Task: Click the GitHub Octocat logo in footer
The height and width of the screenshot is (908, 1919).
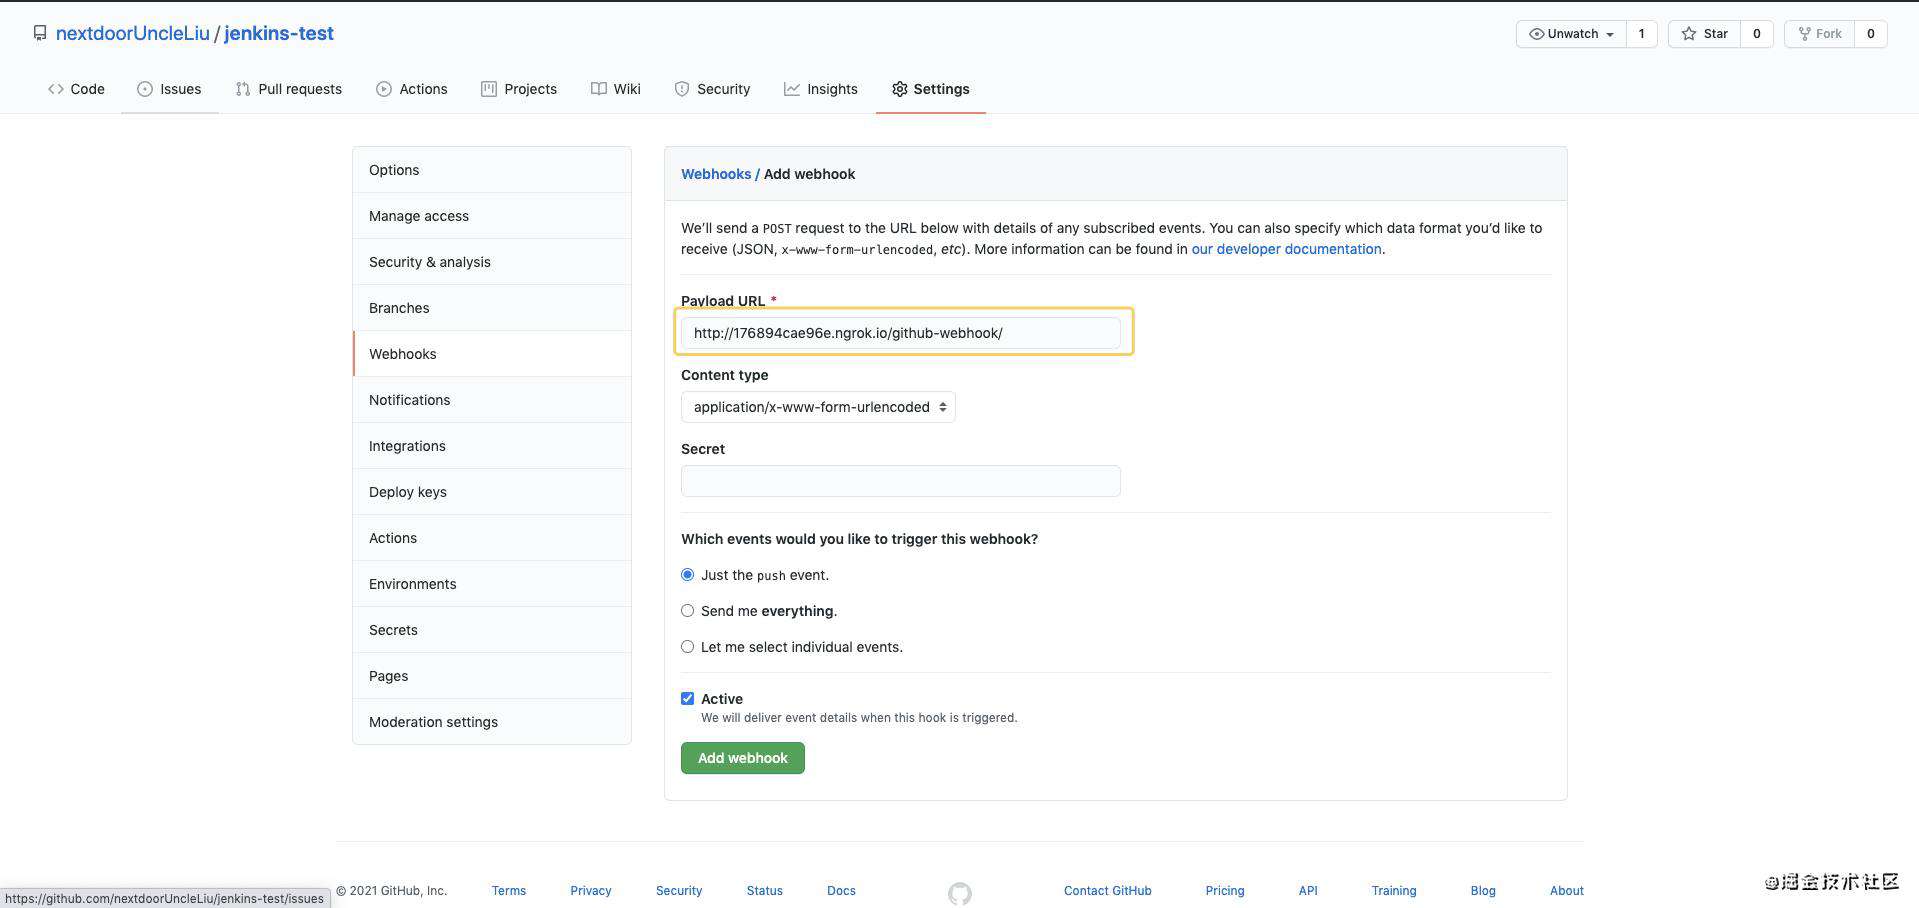Action: pos(960,893)
